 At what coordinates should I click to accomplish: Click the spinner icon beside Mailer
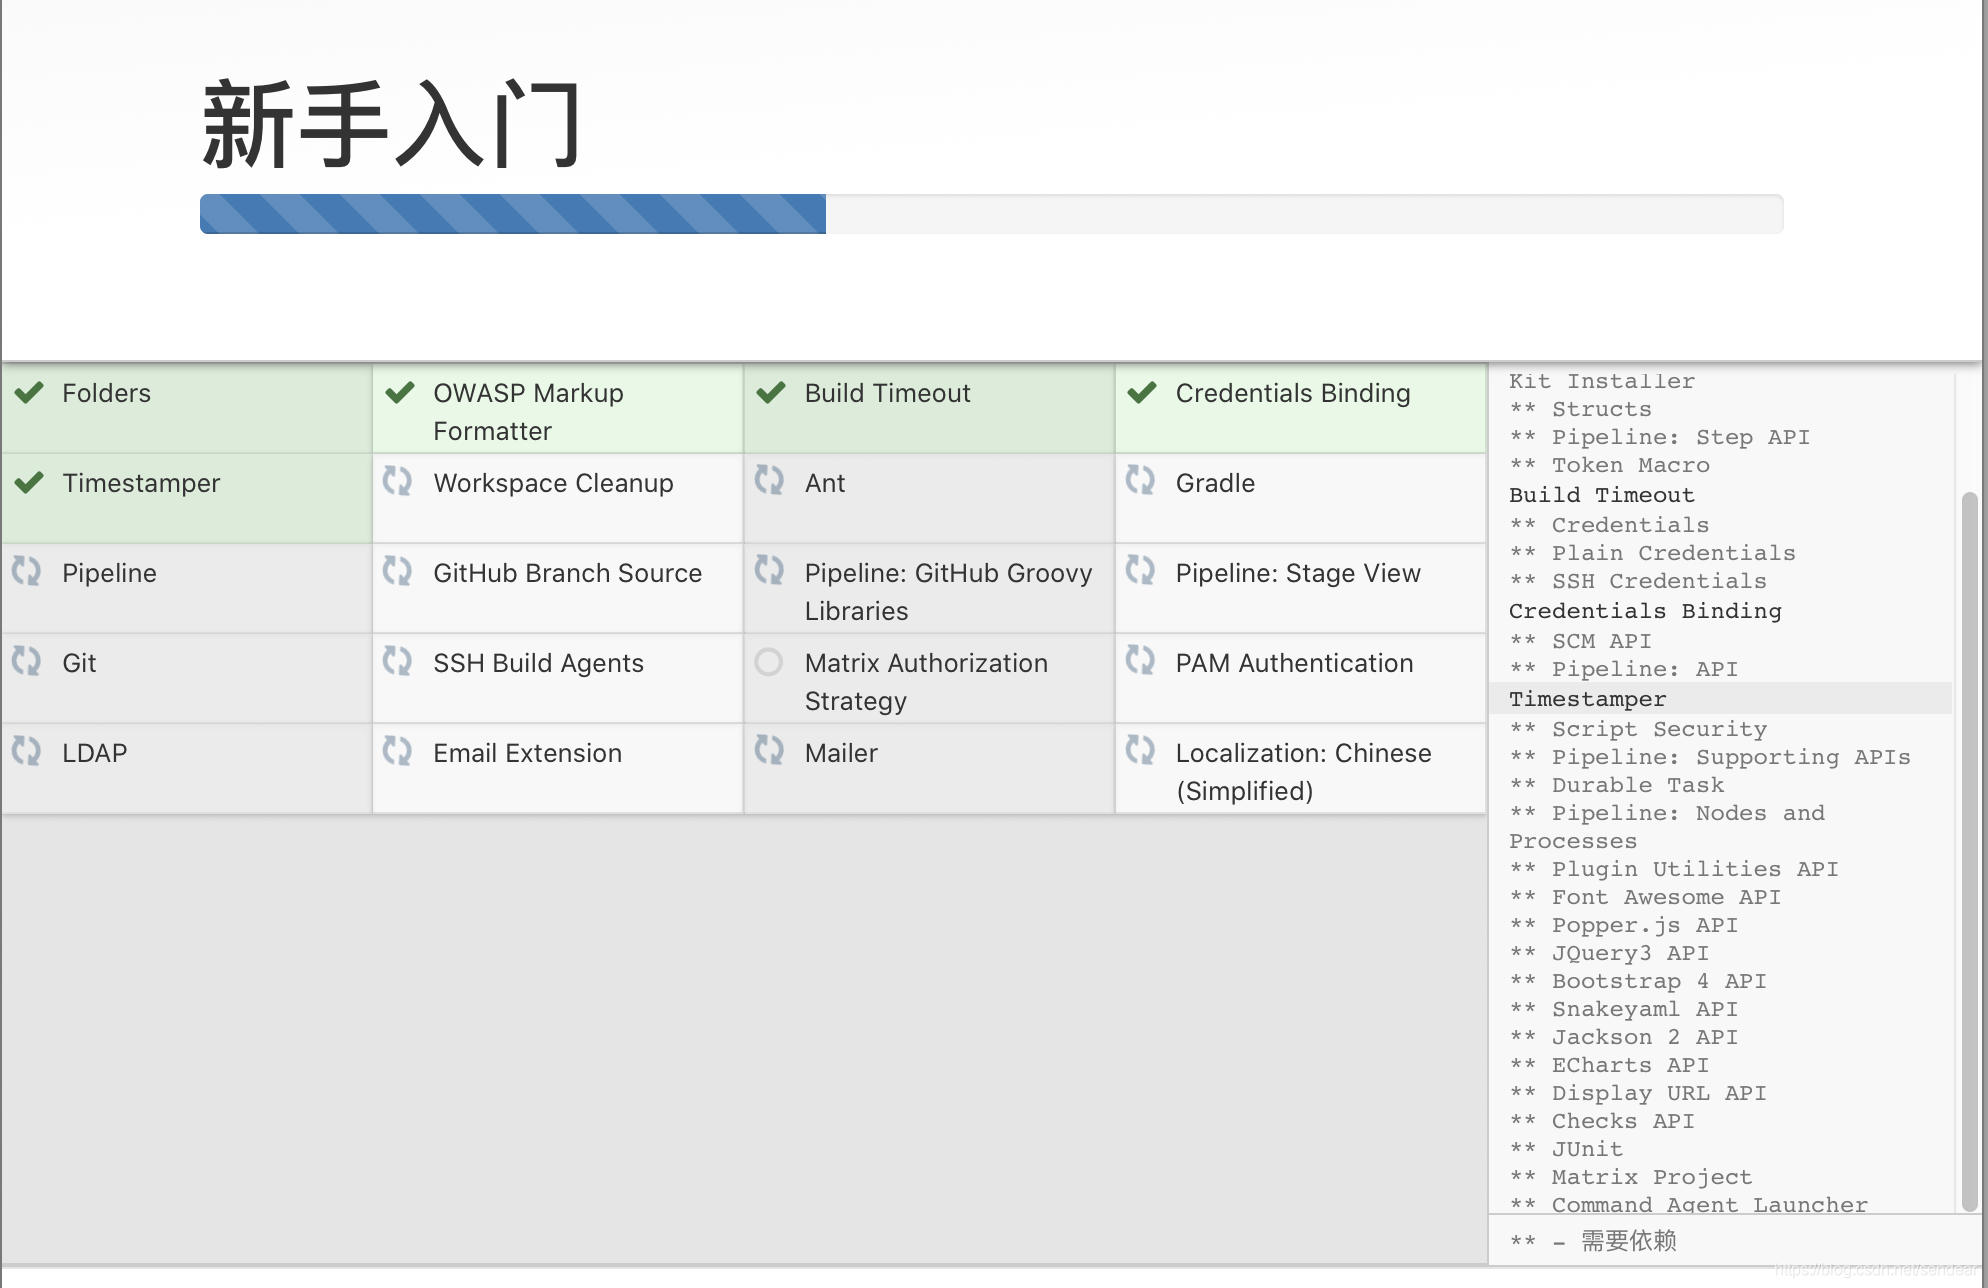click(769, 751)
